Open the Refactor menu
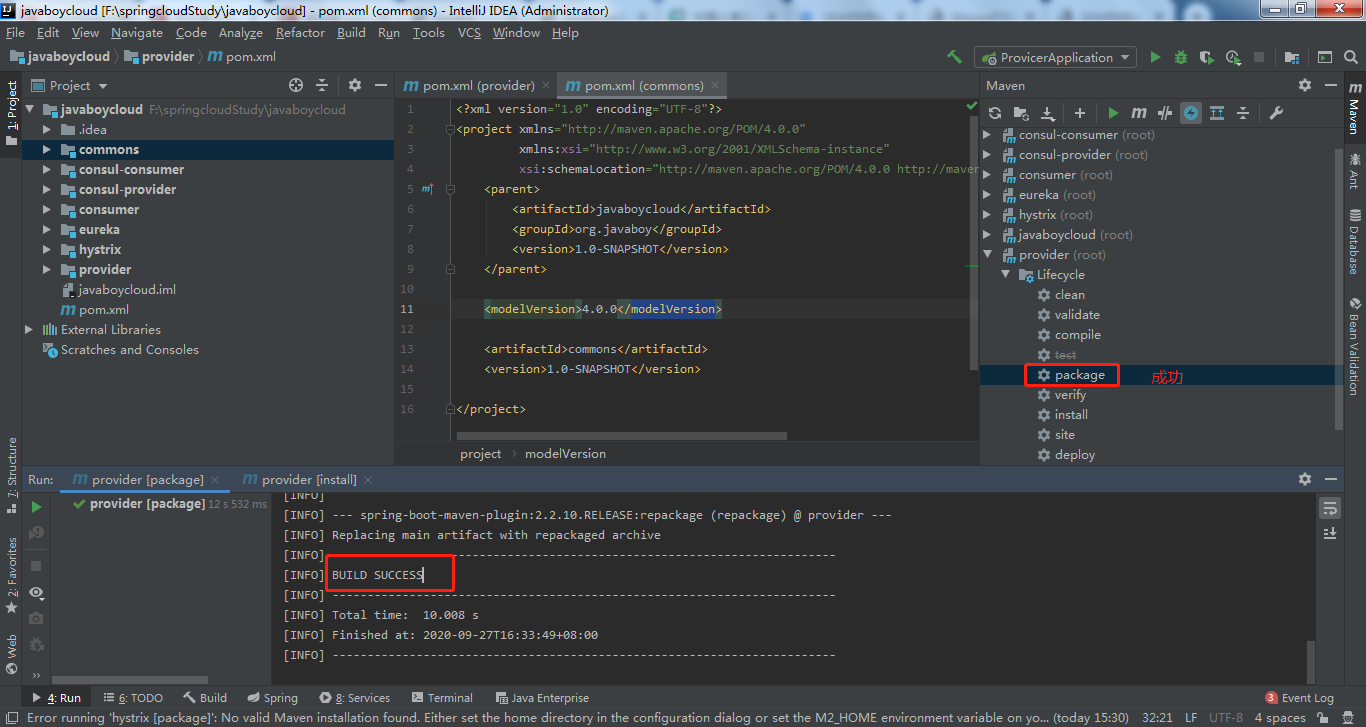This screenshot has height=727, width=1366. coord(300,33)
